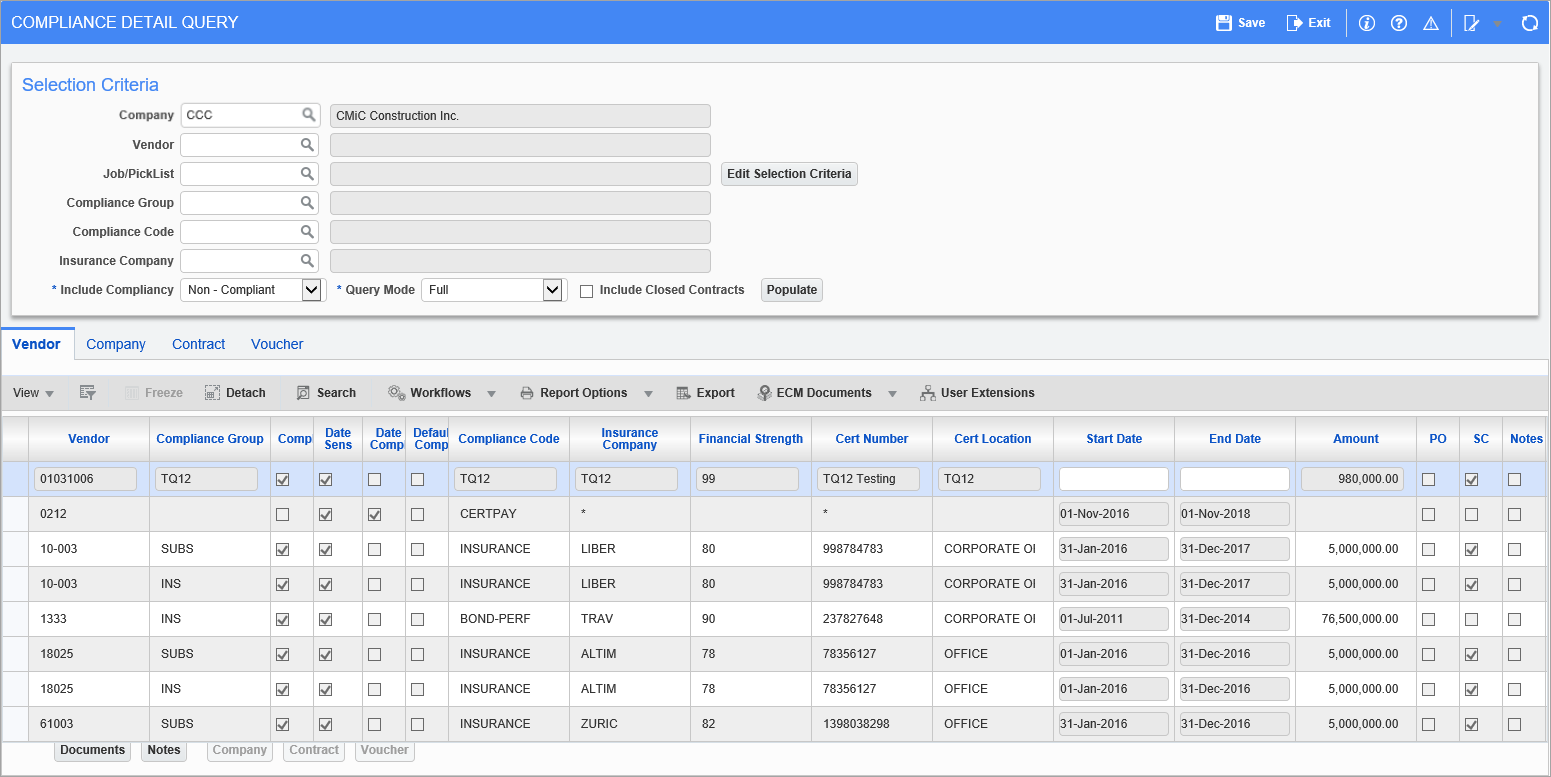Refresh the screen using the circular arrow icon
Viewport: 1551px width, 777px height.
(x=1529, y=22)
